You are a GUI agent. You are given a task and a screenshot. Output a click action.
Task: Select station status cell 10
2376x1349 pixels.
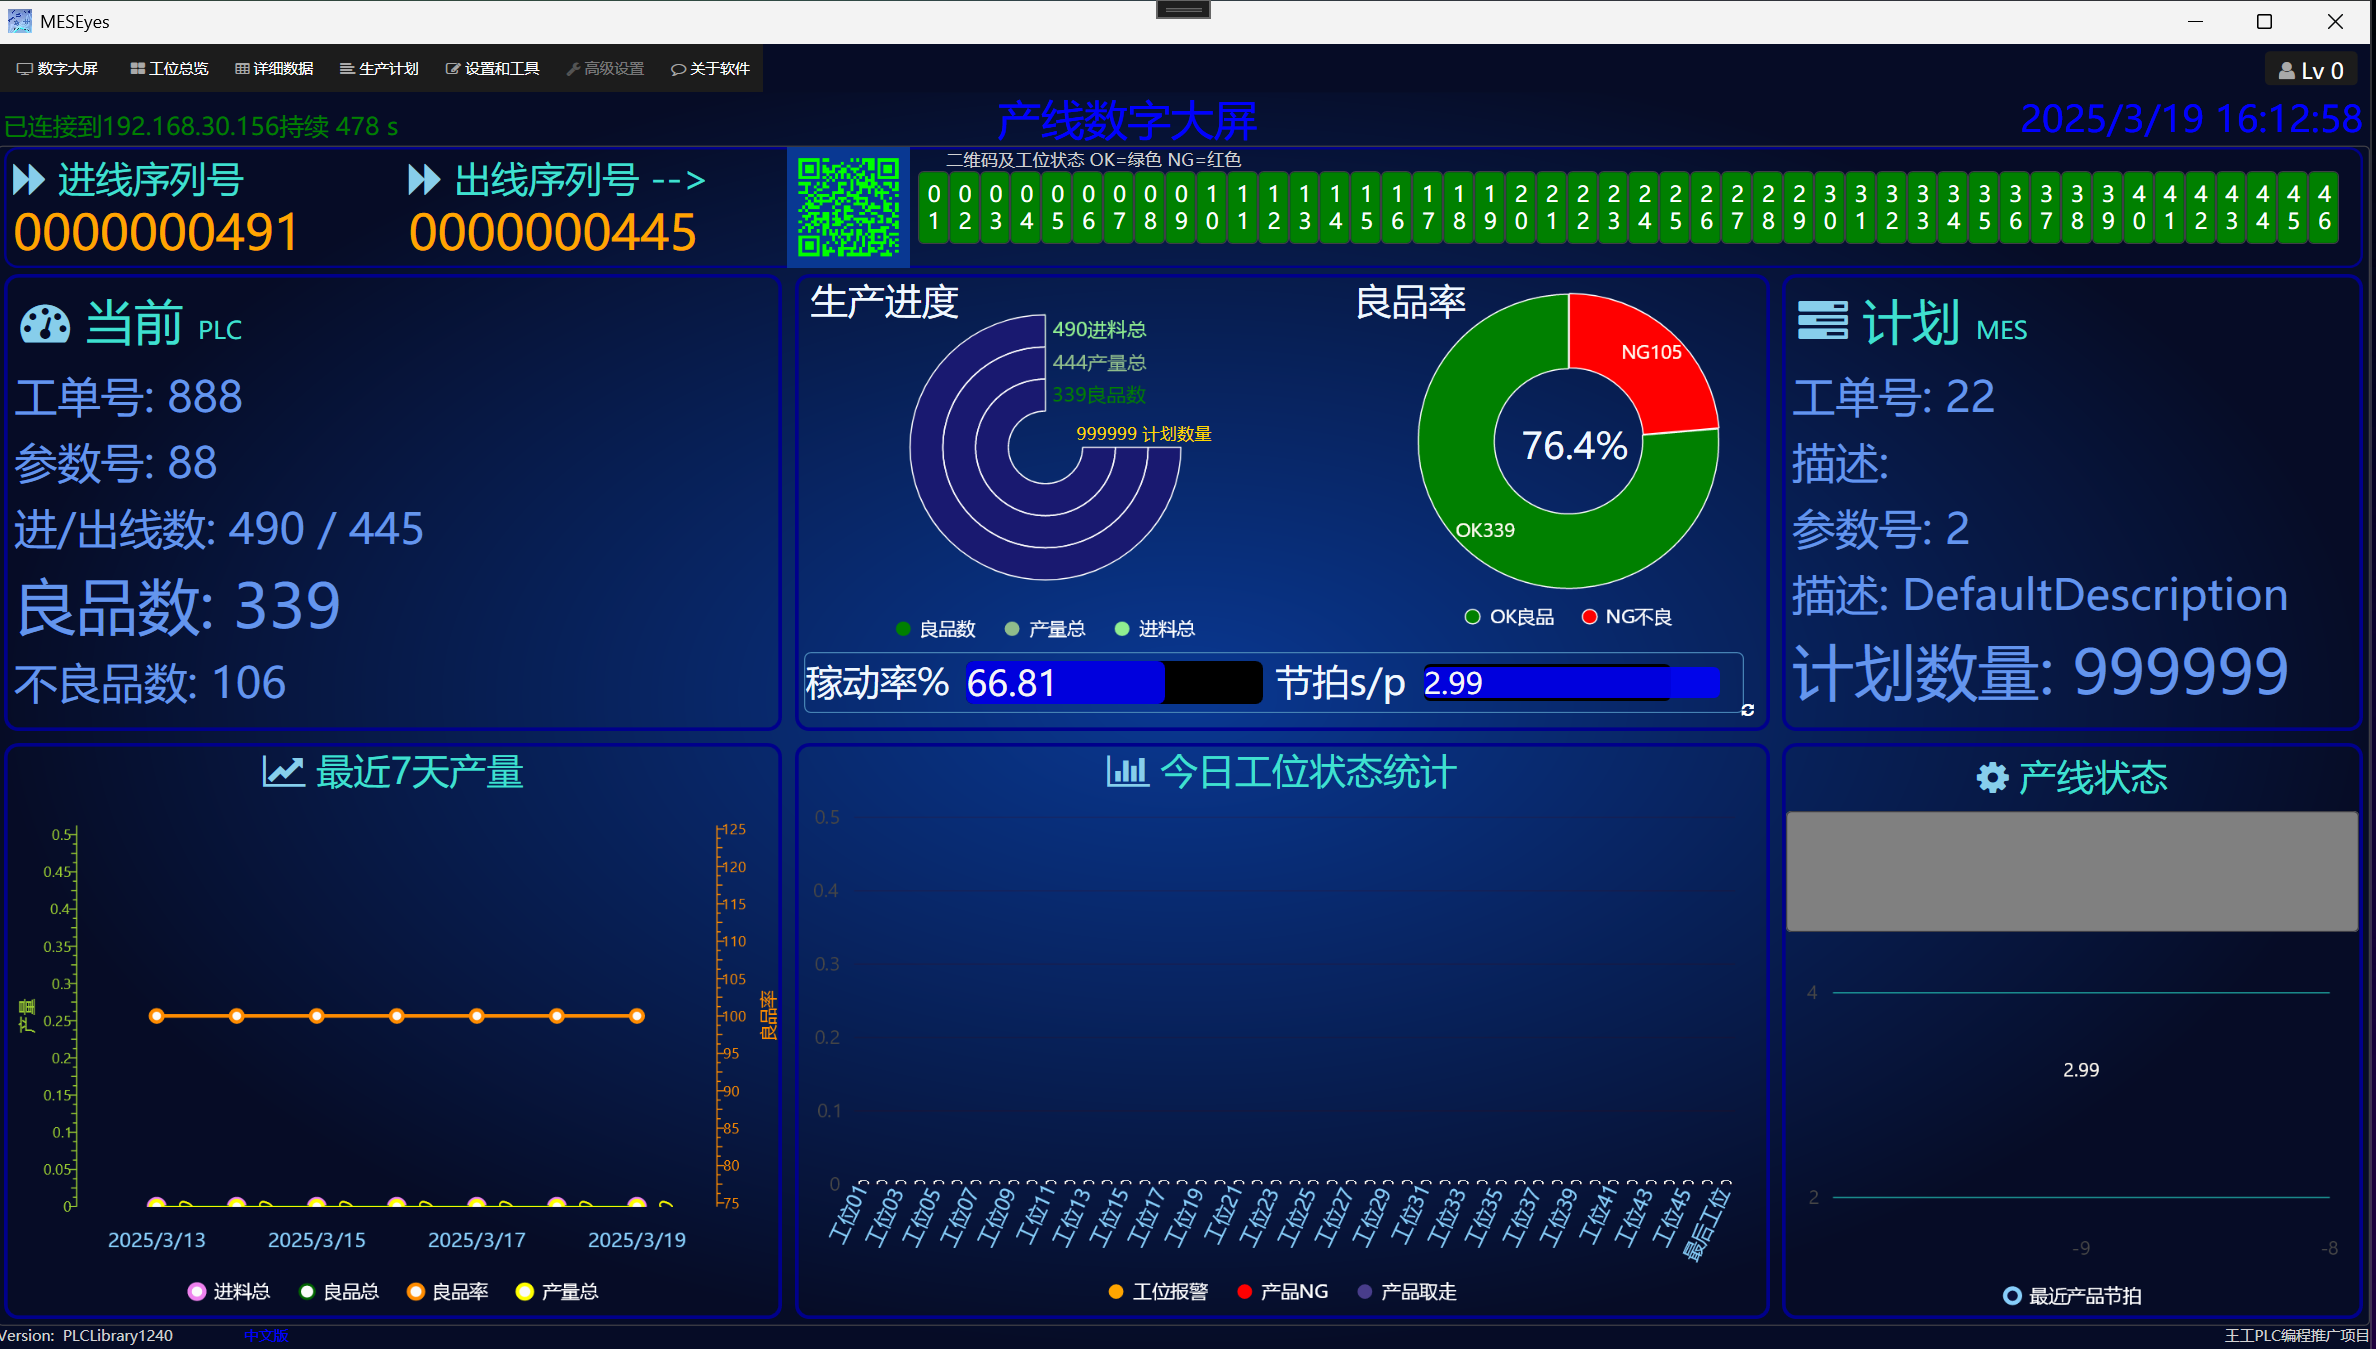click(1212, 208)
